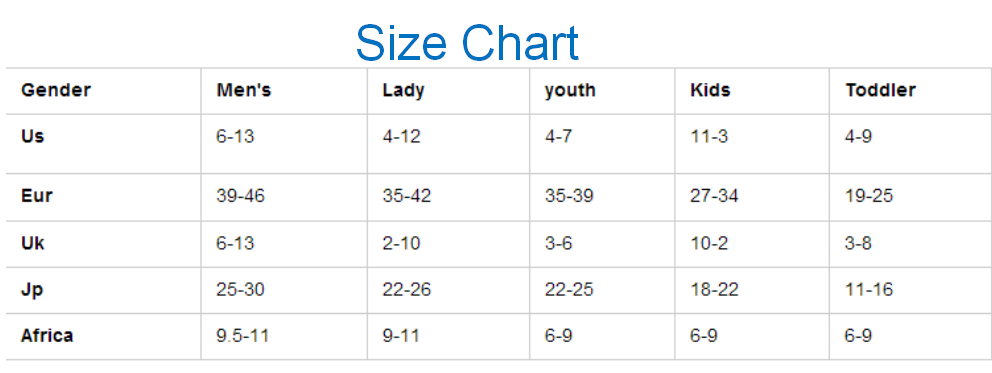Select the Toddler Jp 11-16 cell
The width and height of the screenshot is (992, 373).
point(910,290)
